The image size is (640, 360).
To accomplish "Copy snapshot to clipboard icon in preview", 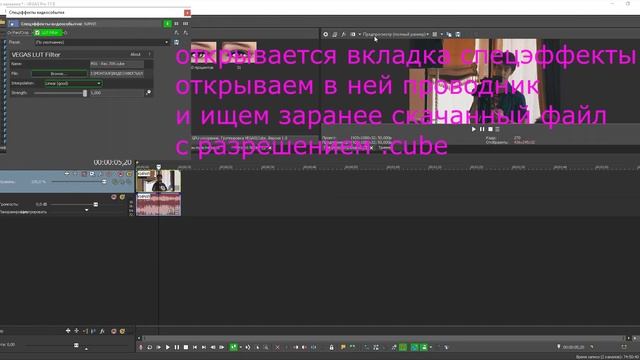I will [x=449, y=35].
